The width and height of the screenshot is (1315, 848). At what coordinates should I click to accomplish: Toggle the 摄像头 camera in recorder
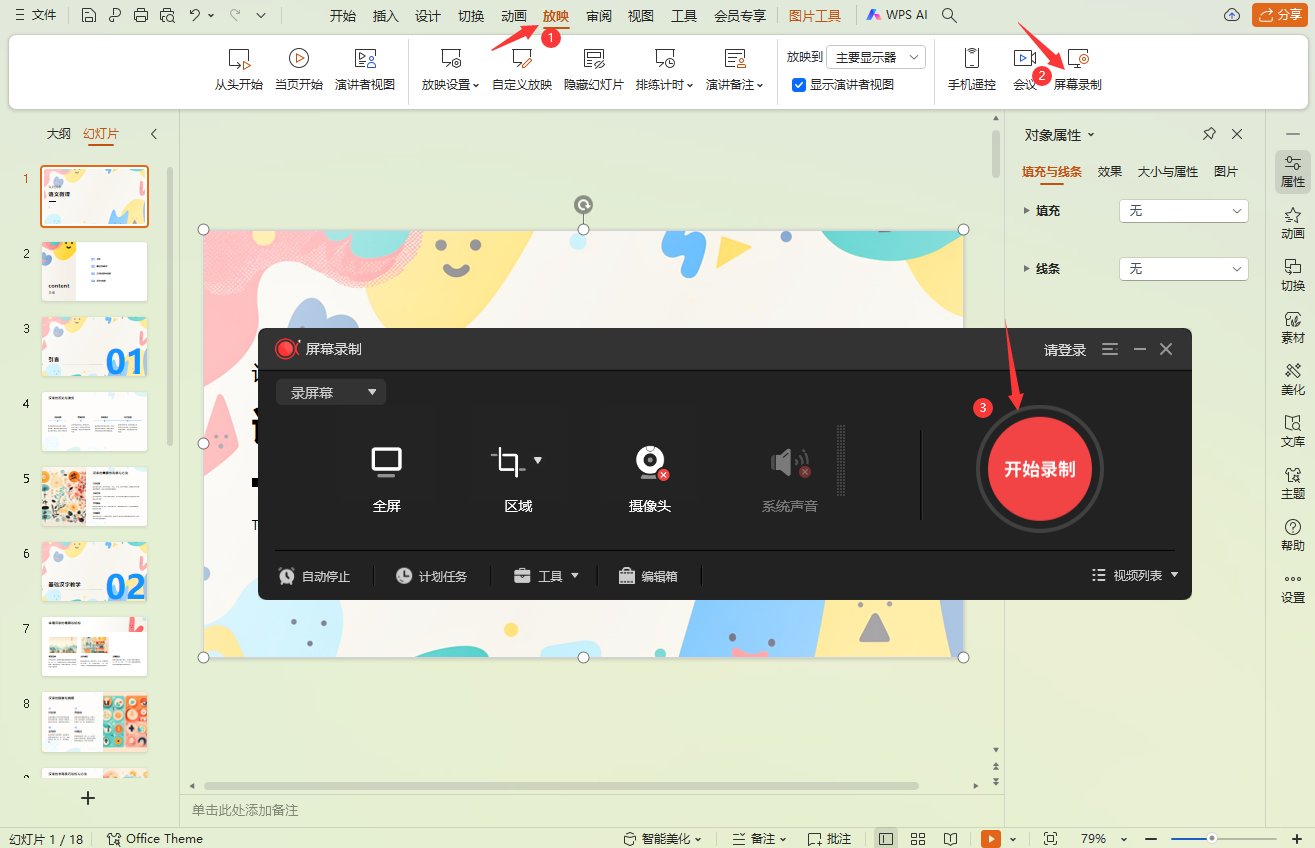650,479
